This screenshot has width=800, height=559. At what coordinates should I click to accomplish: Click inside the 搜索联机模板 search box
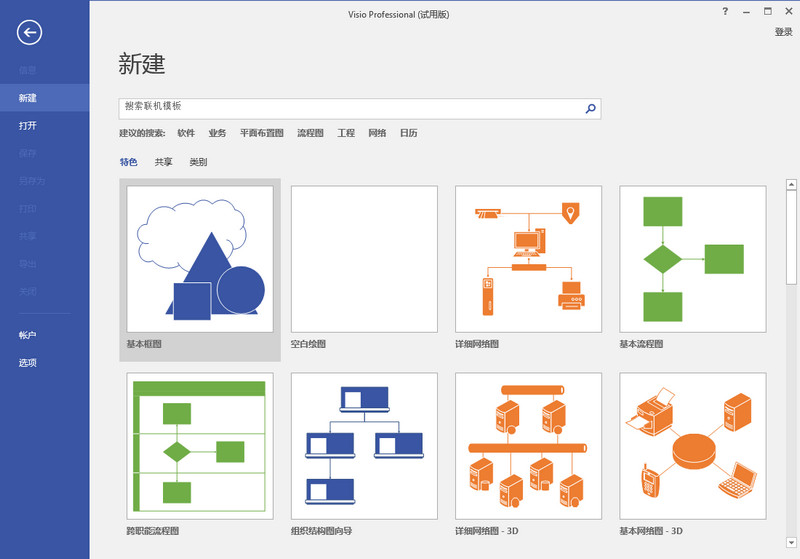[350, 109]
